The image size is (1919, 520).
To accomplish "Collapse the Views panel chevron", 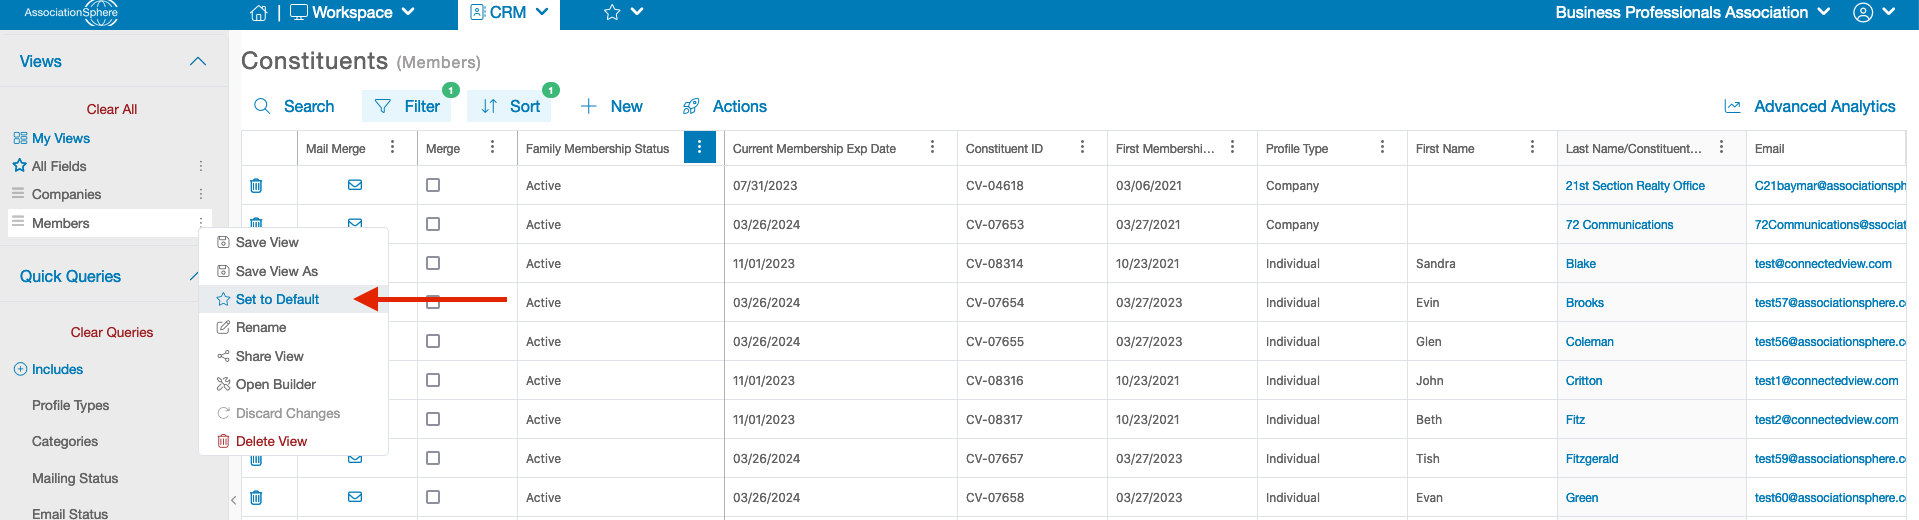I will click(x=198, y=62).
